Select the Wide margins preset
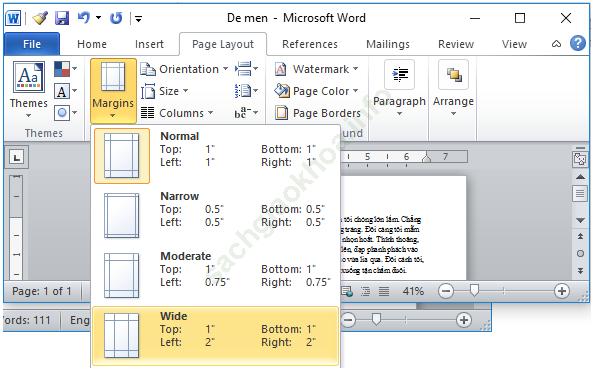The width and height of the screenshot is (596, 373). 215,336
